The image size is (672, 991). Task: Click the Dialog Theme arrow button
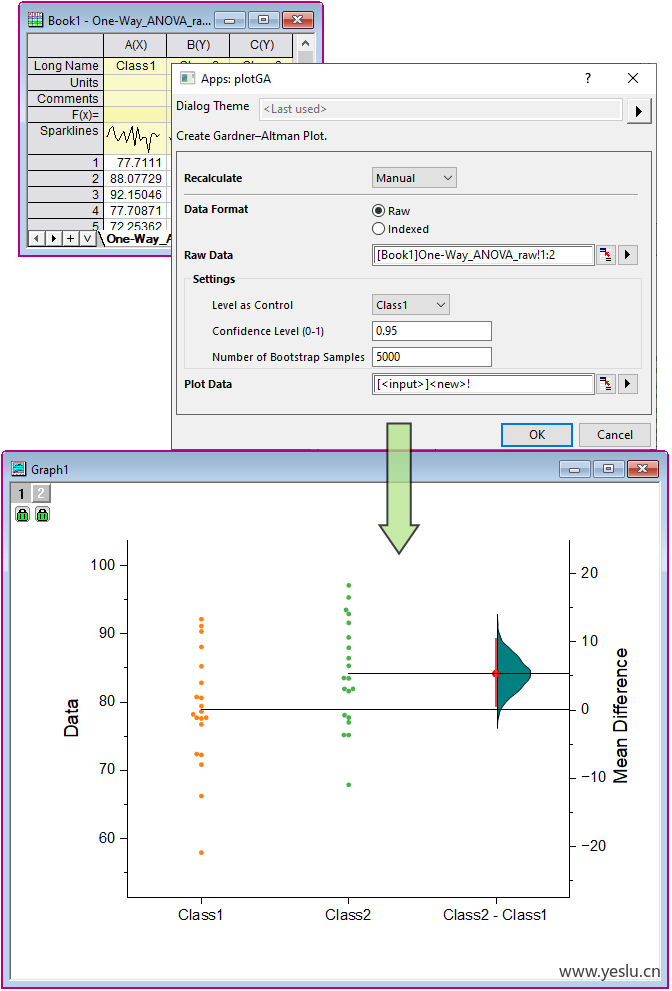pyautogui.click(x=639, y=111)
